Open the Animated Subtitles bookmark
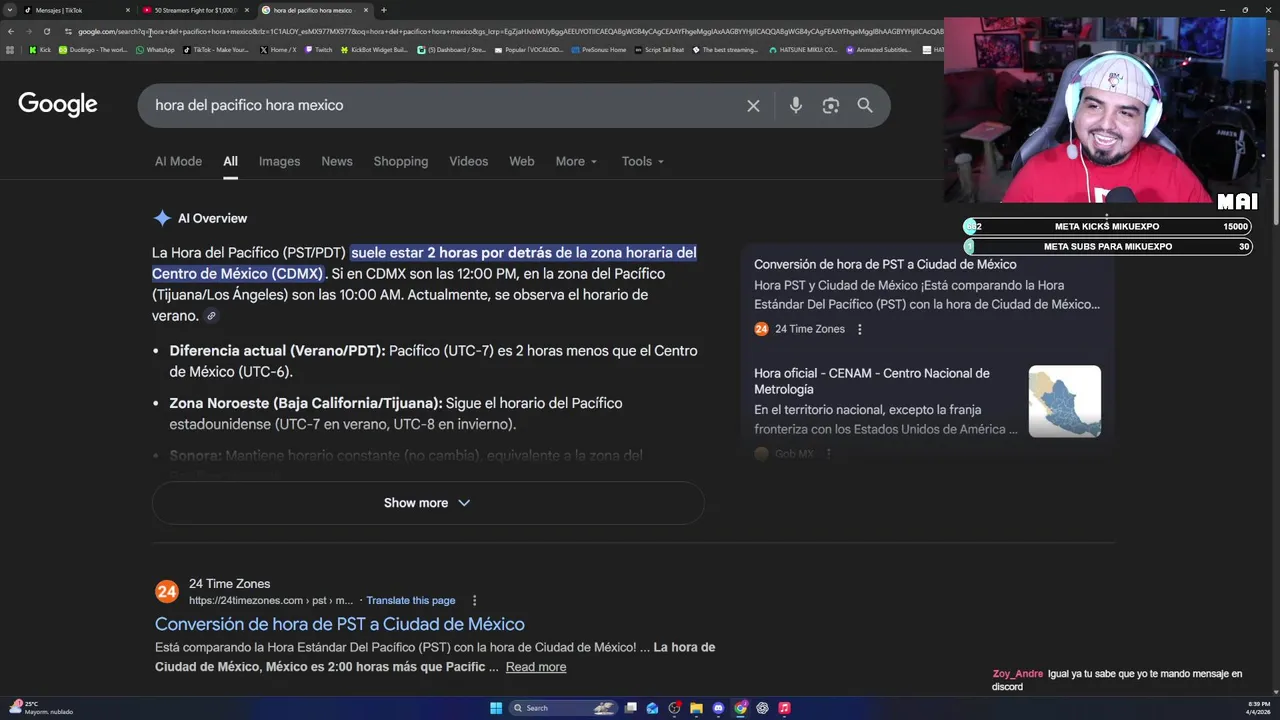The height and width of the screenshot is (720, 1280). (x=879, y=49)
